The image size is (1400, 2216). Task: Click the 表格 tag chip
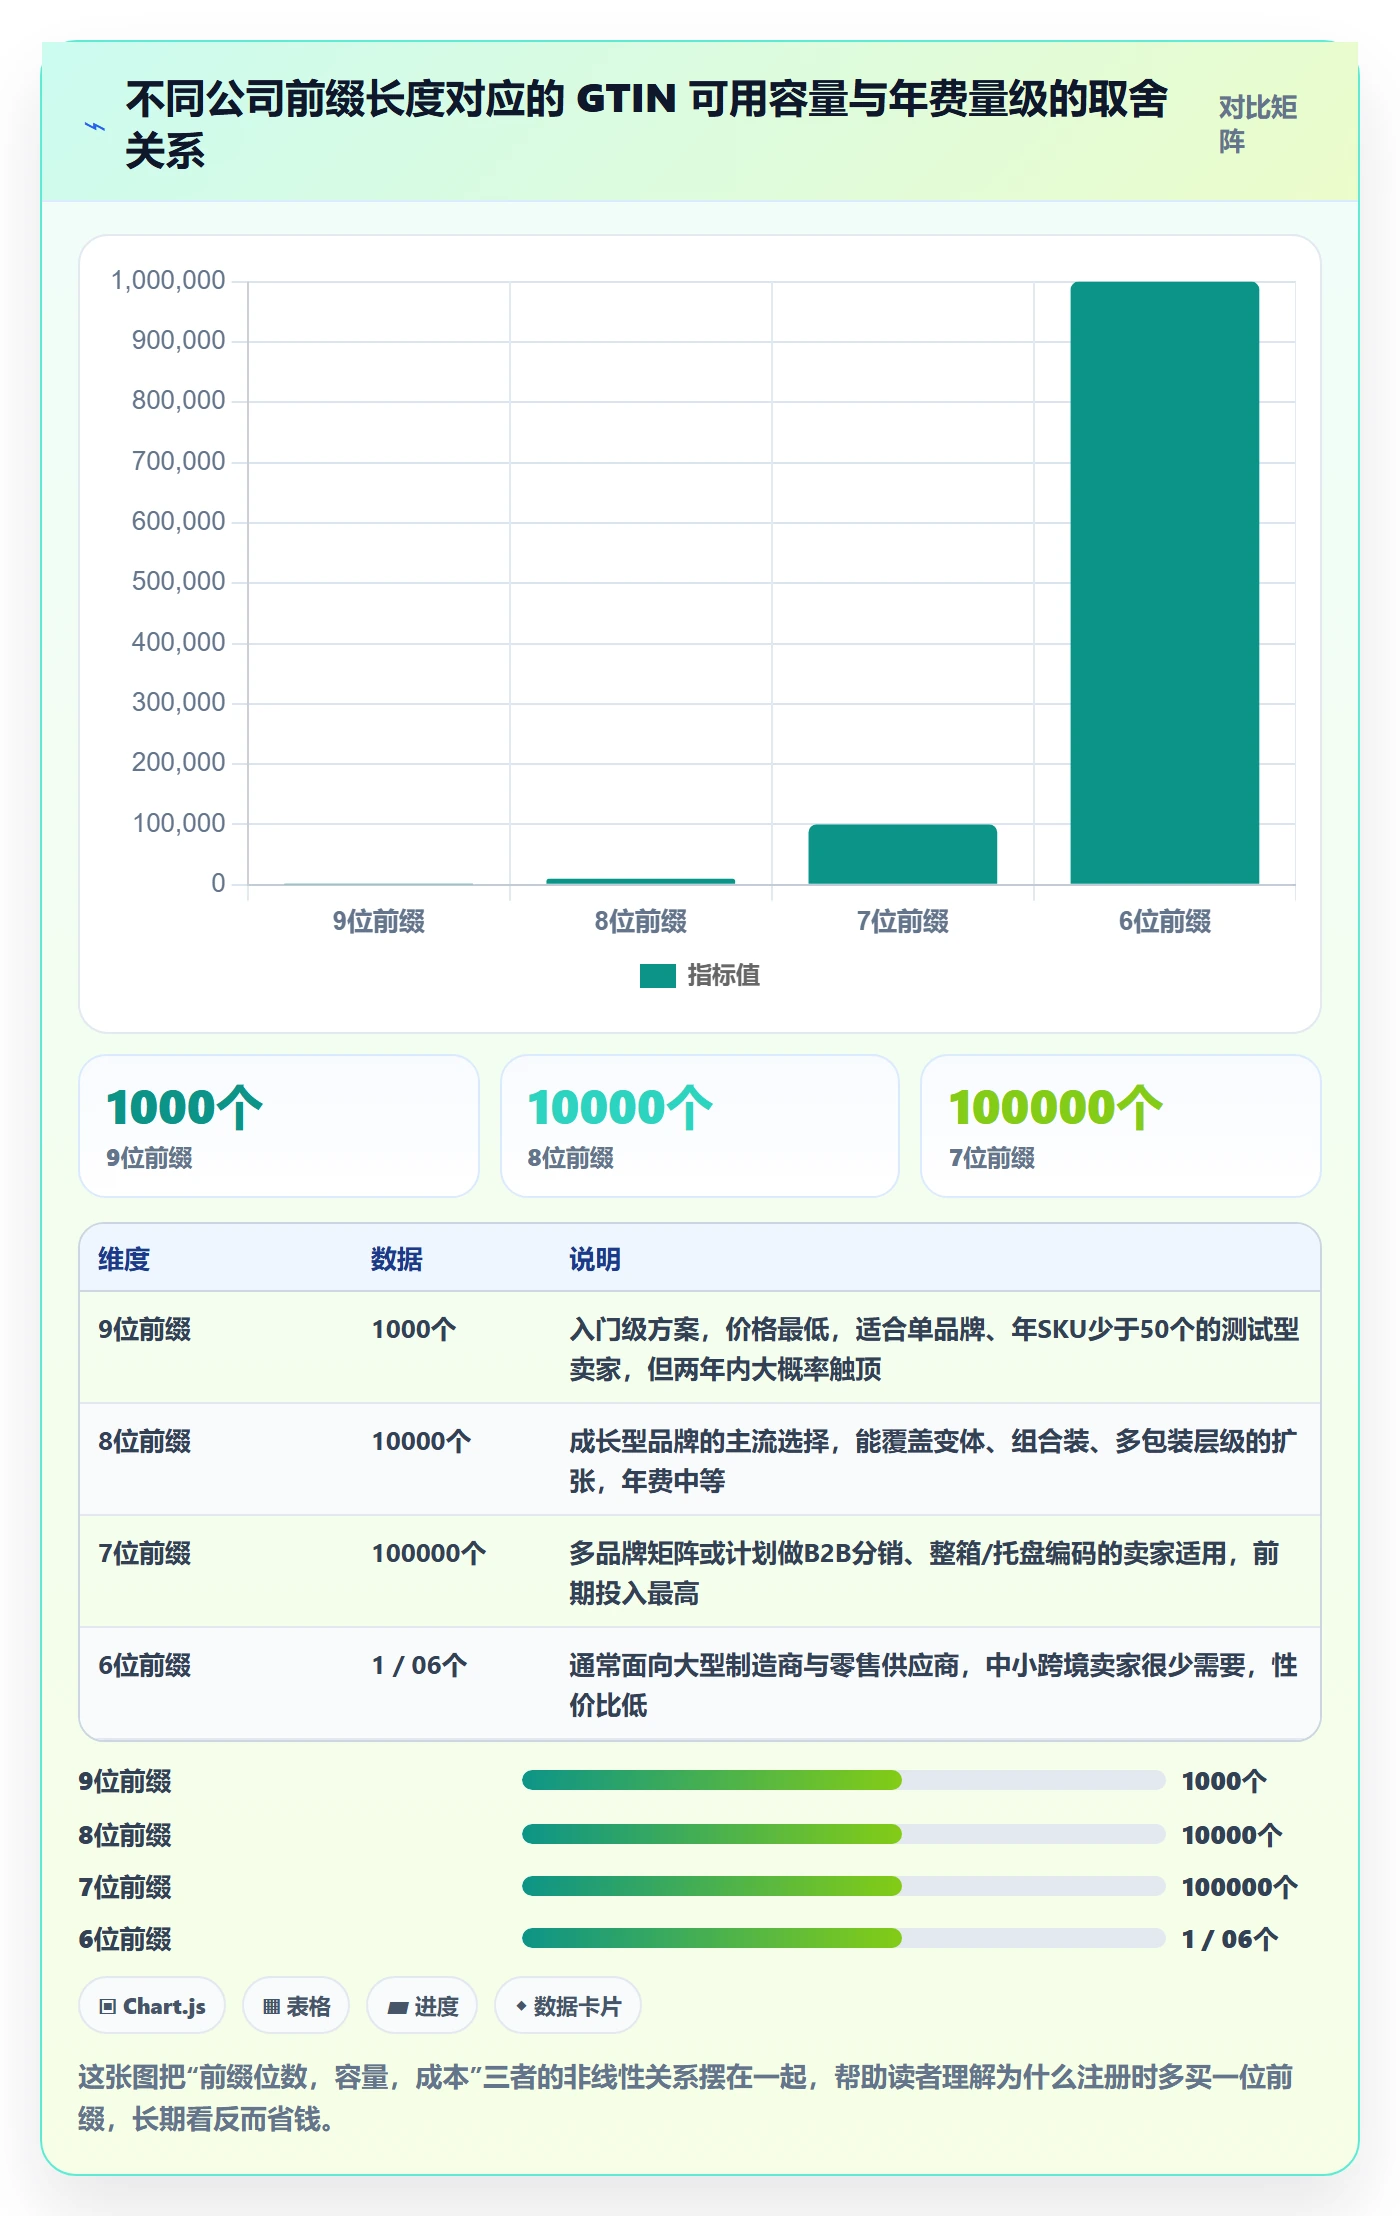coord(296,2005)
